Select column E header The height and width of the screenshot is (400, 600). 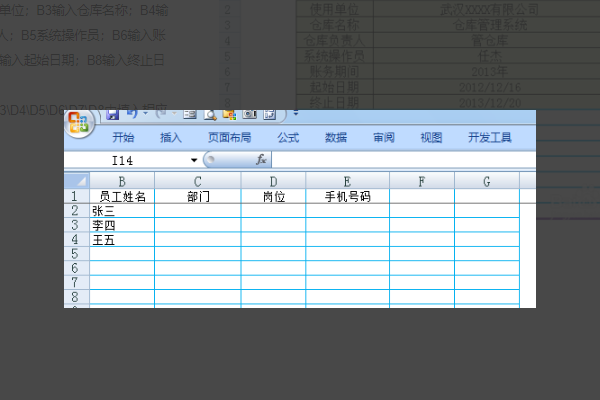pyautogui.click(x=347, y=181)
